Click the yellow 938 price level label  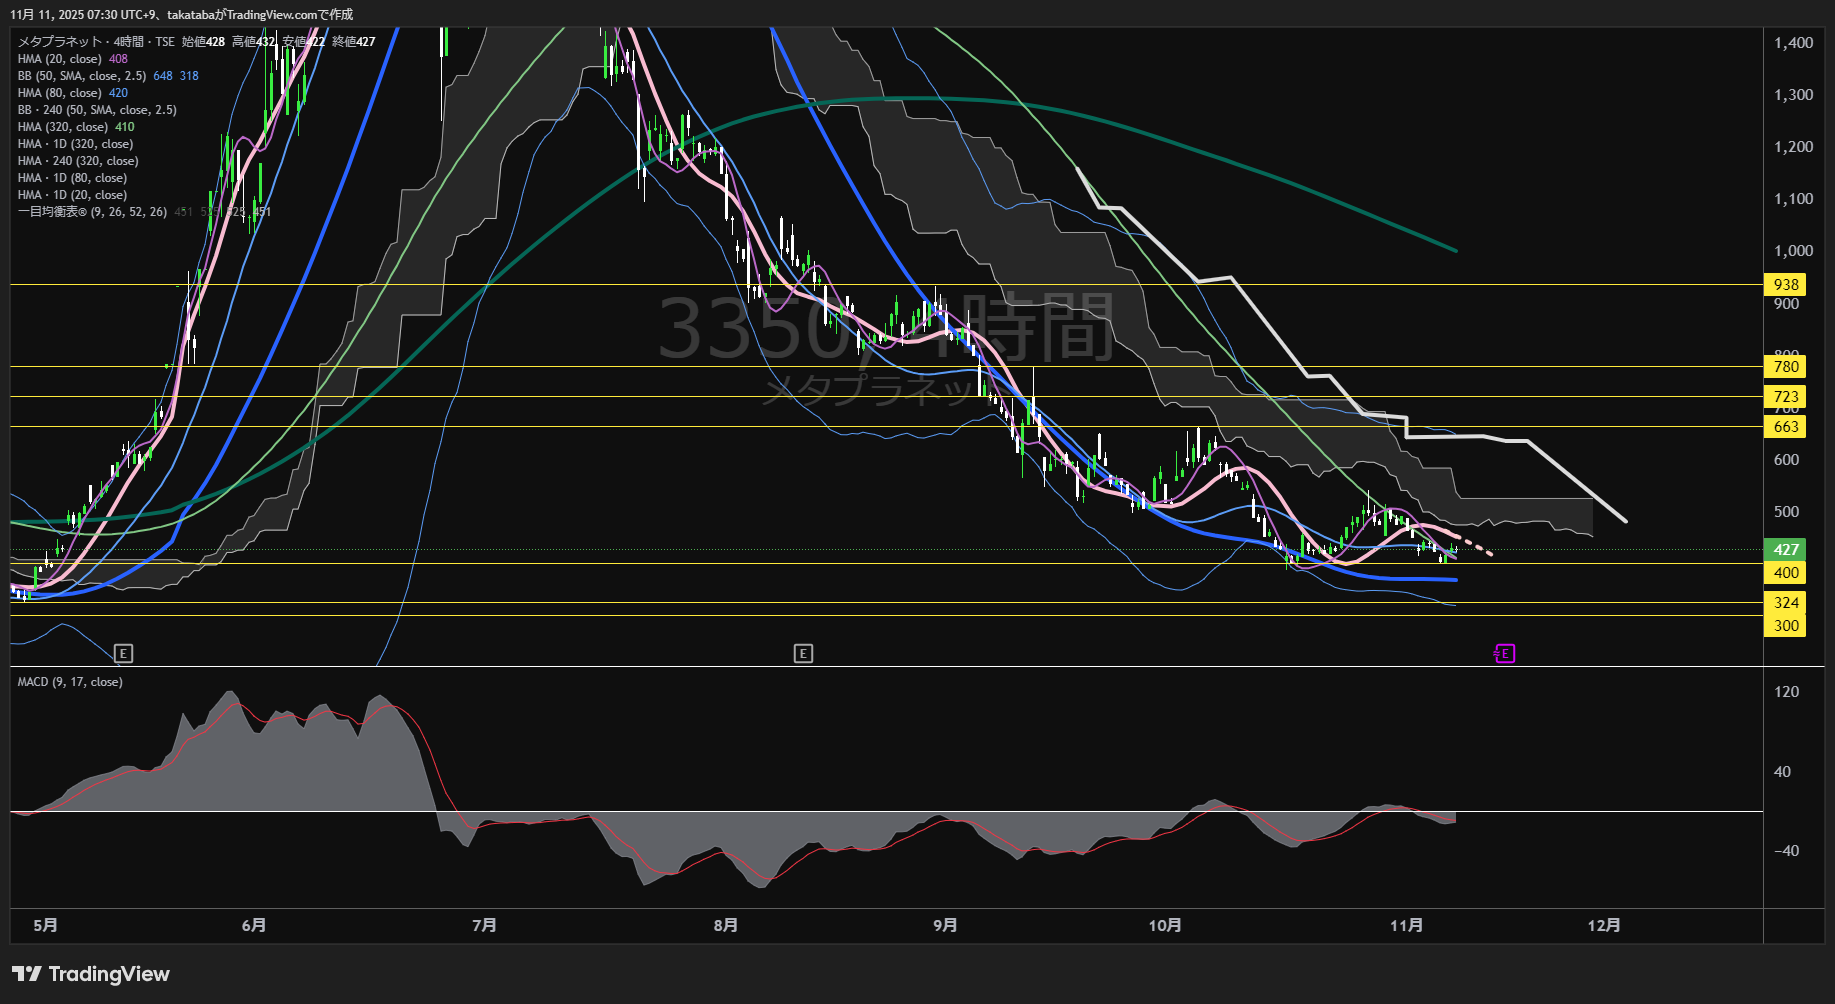(1785, 285)
